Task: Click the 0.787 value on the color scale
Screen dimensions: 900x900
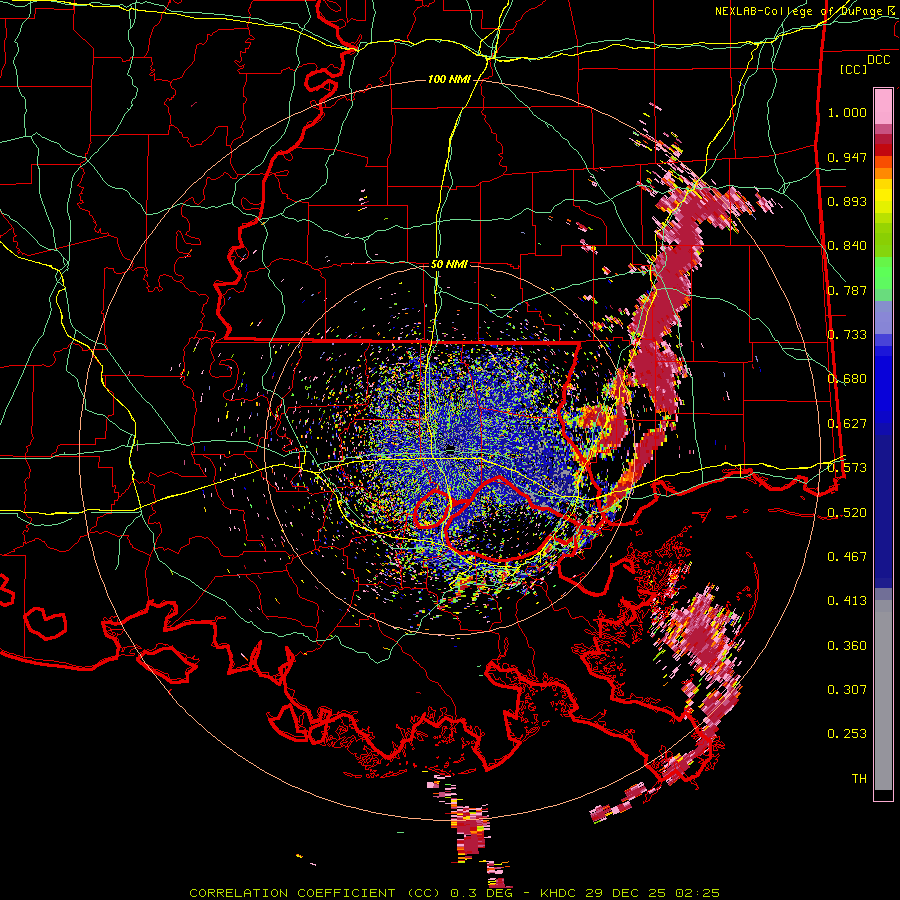Action: tap(847, 290)
